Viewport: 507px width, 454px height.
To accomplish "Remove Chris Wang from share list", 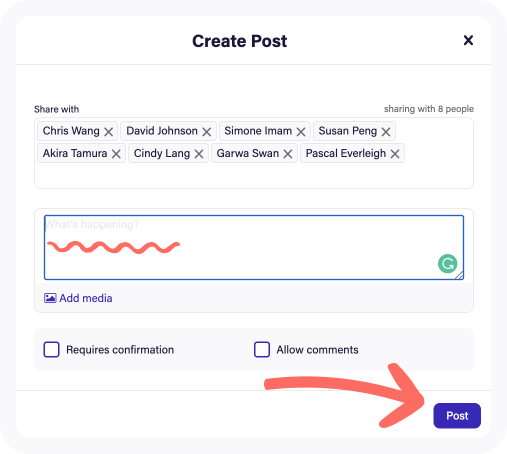I will click(108, 132).
